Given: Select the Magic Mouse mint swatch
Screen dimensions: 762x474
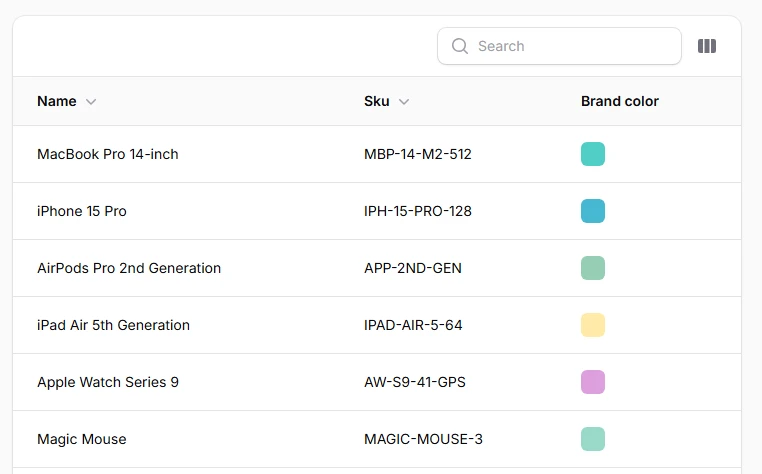Looking at the screenshot, I should click(x=593, y=439).
